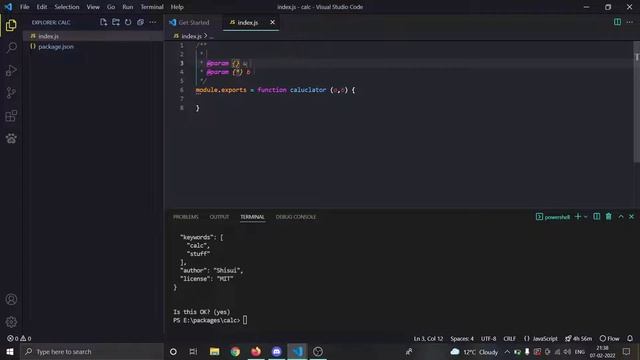This screenshot has height=360, width=640.
Task: Place cursor on line 6 function declaration
Action: [x=276, y=90]
